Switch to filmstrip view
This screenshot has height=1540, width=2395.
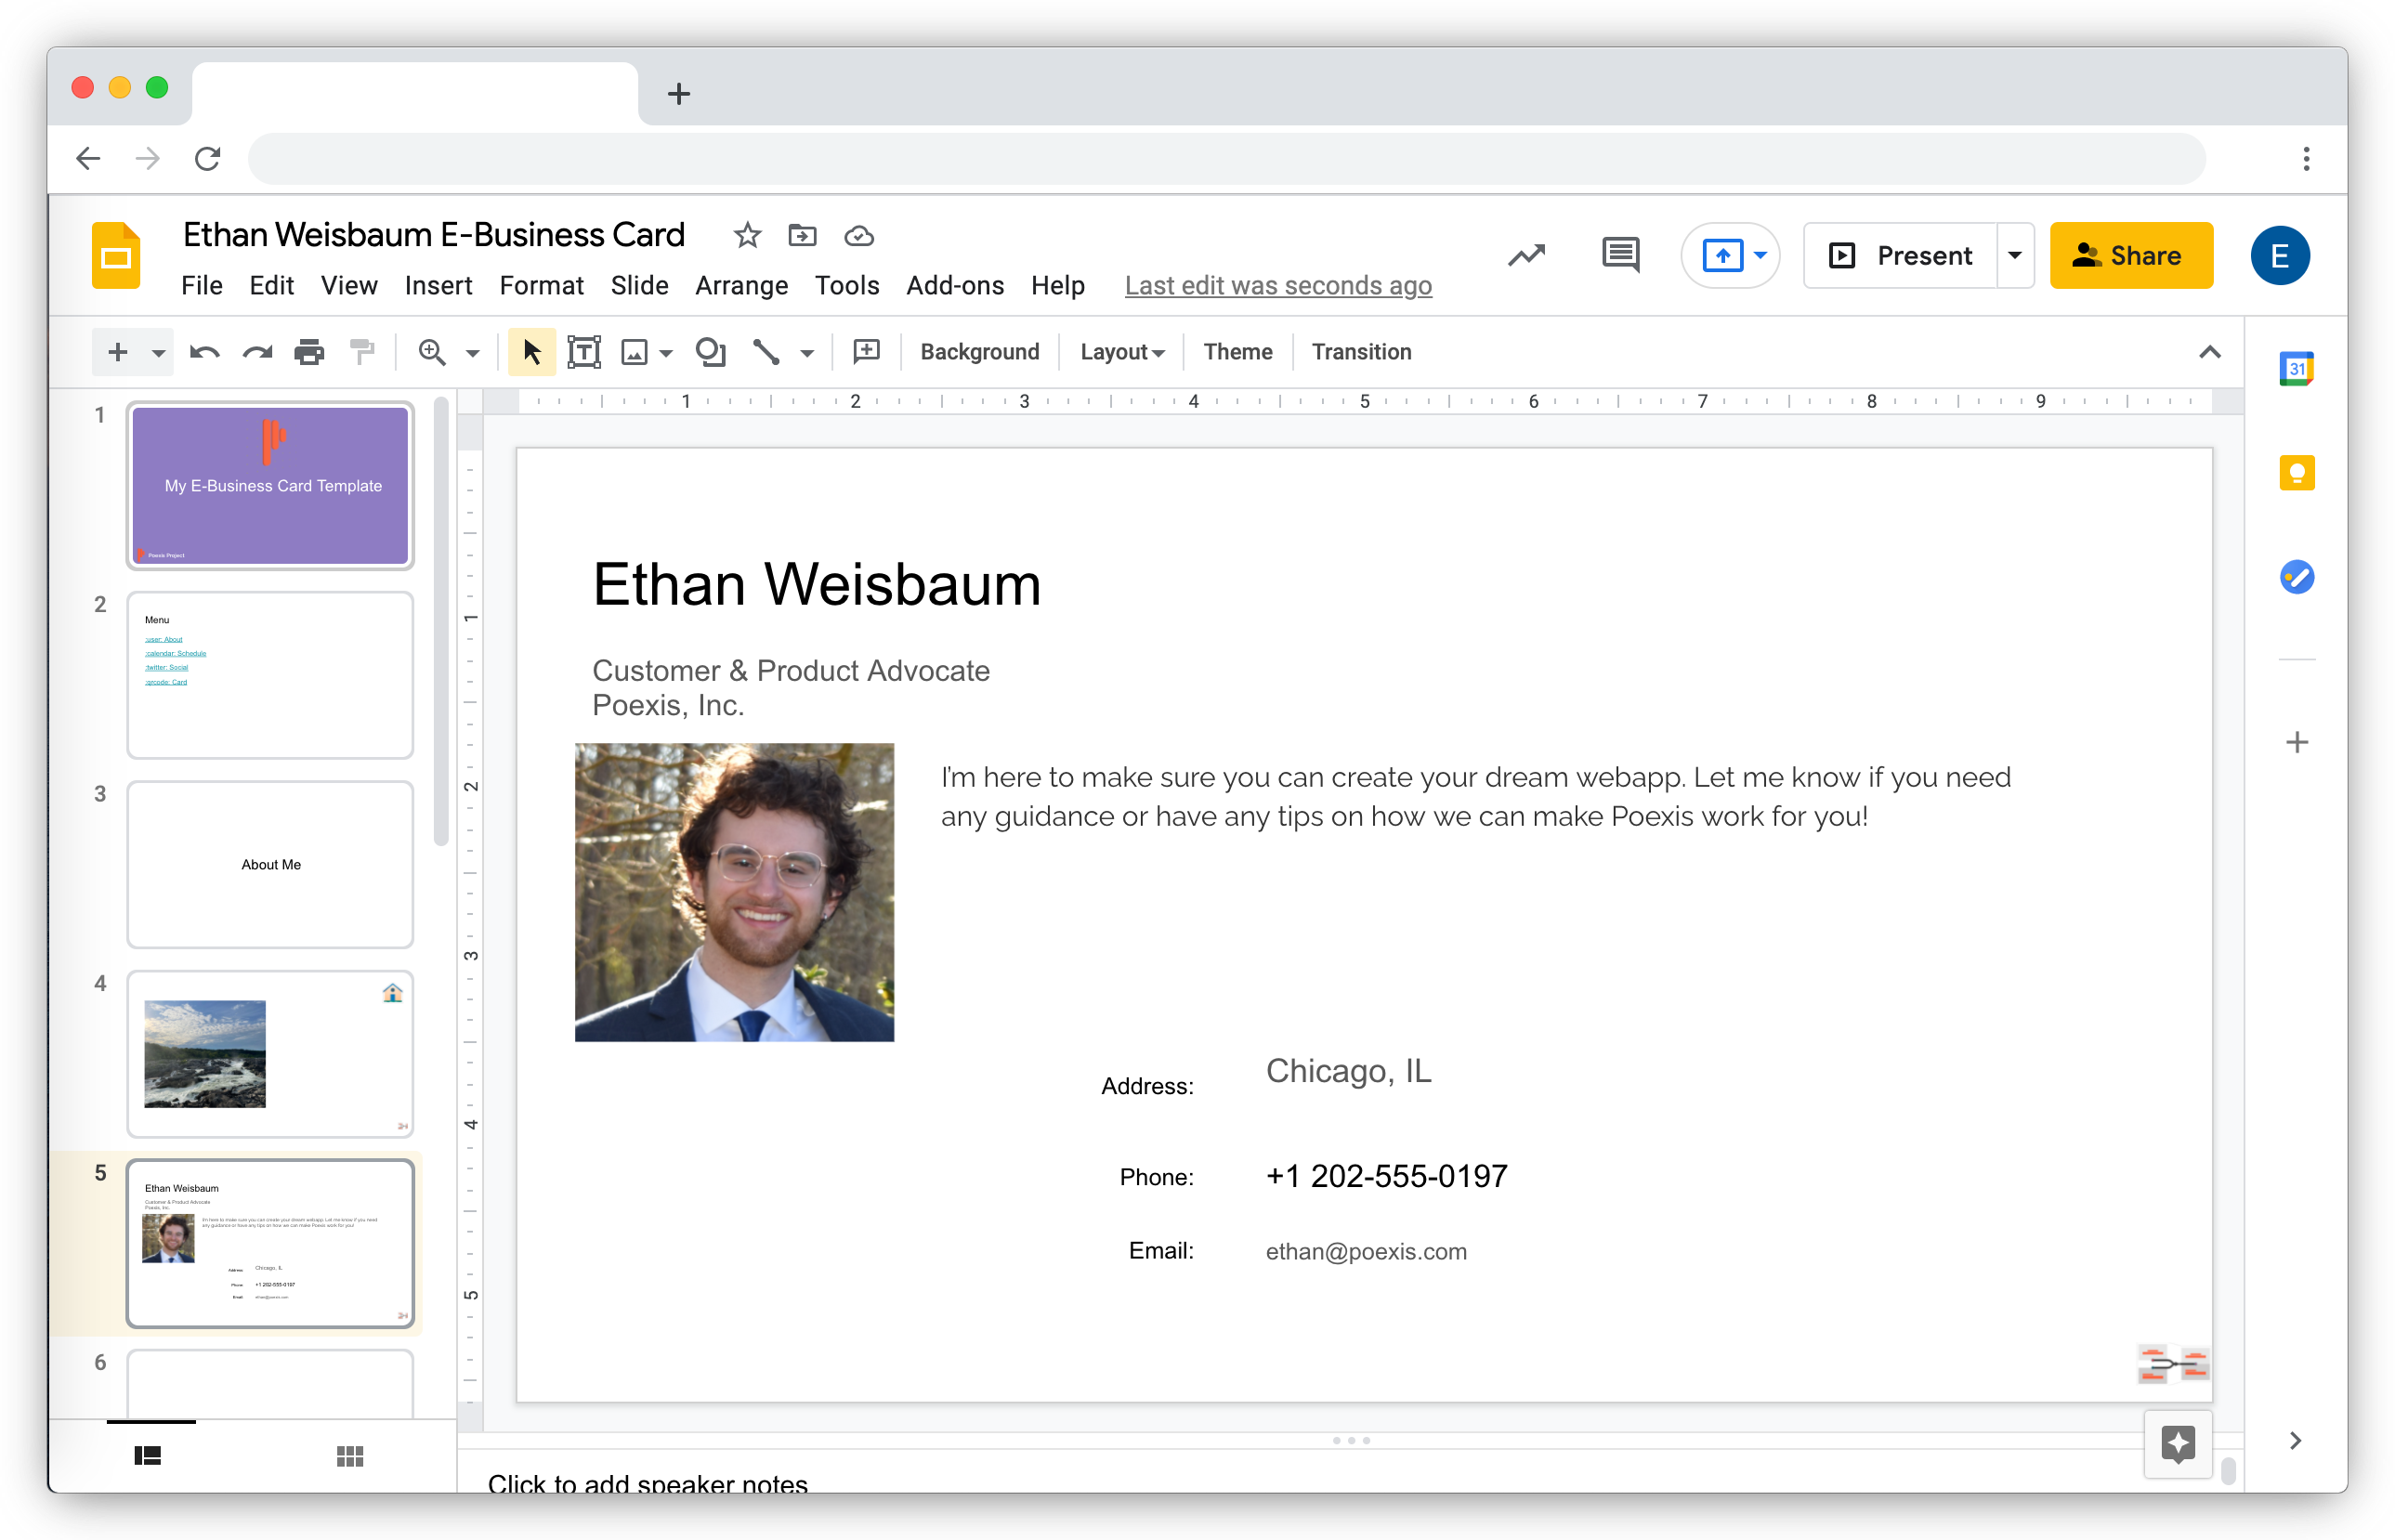point(147,1456)
